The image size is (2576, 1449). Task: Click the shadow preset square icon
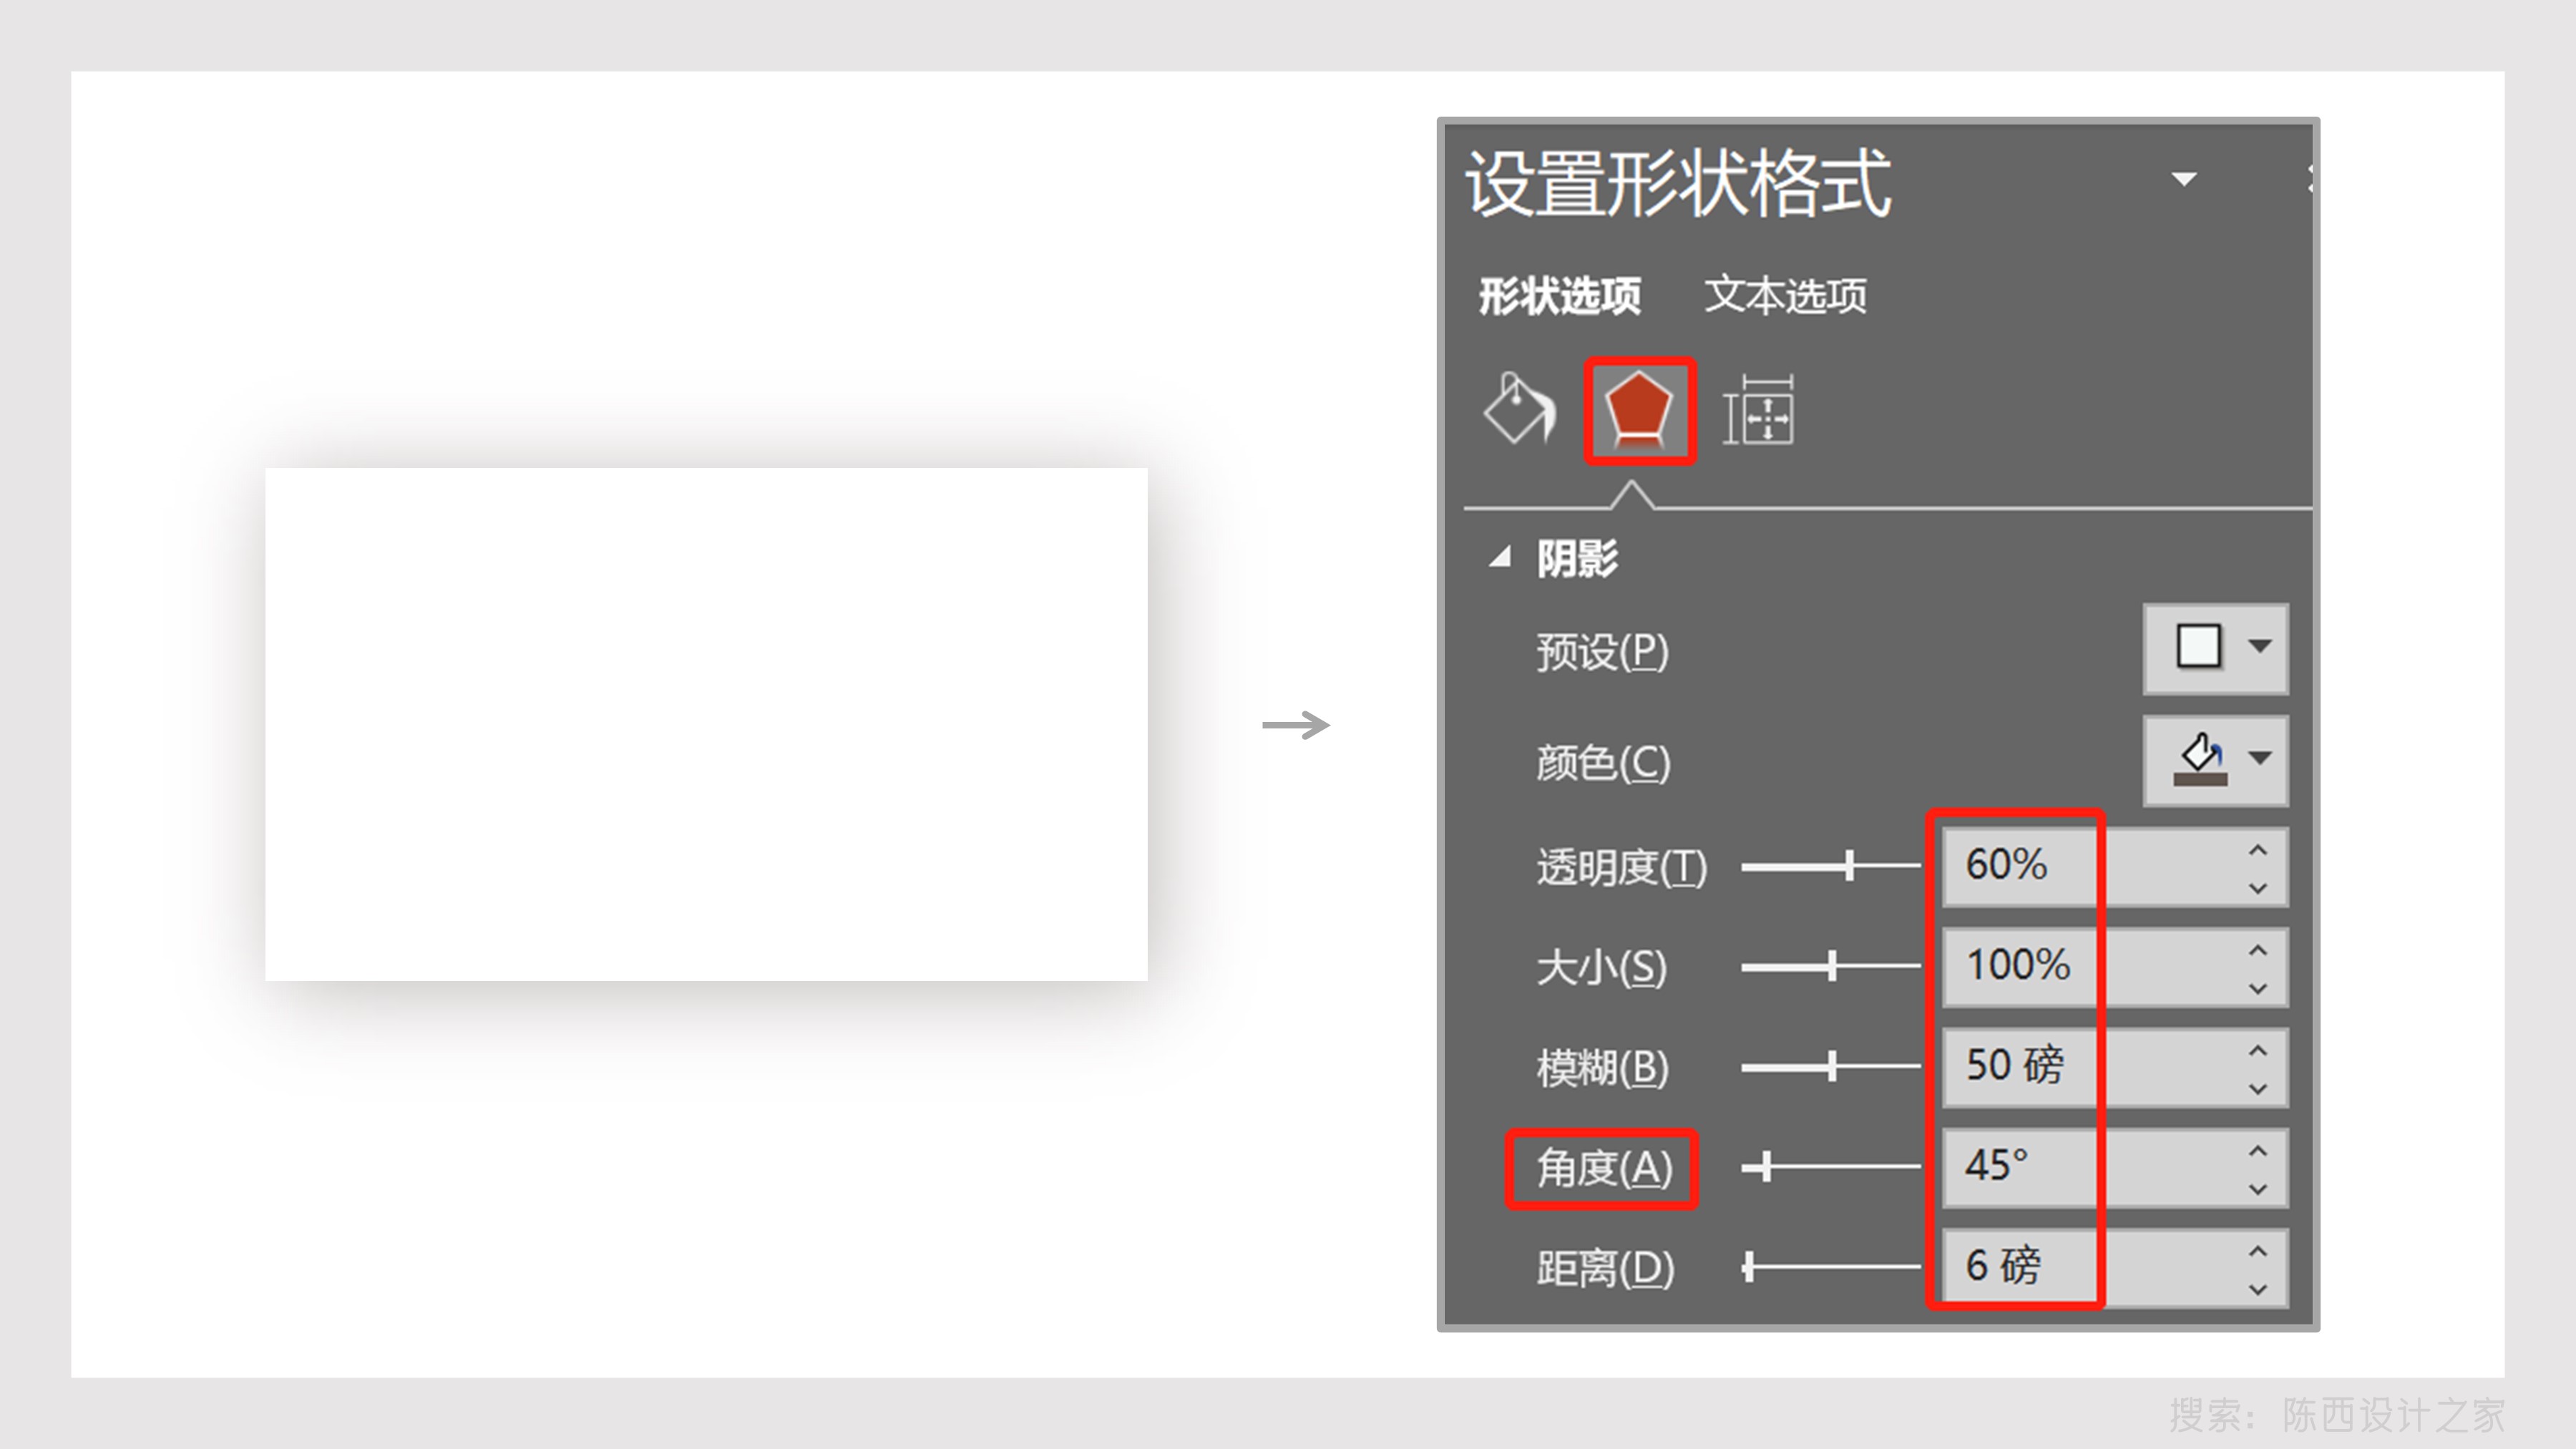click(x=2198, y=647)
